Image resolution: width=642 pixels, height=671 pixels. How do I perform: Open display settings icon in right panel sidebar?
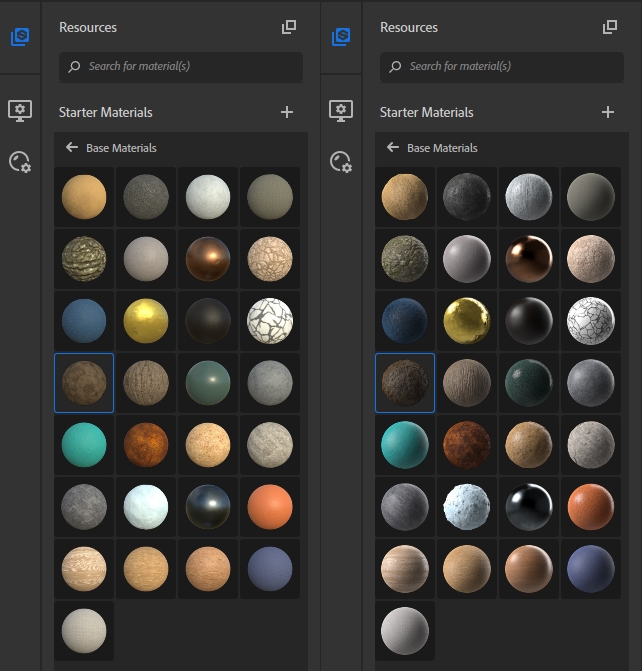pos(341,110)
